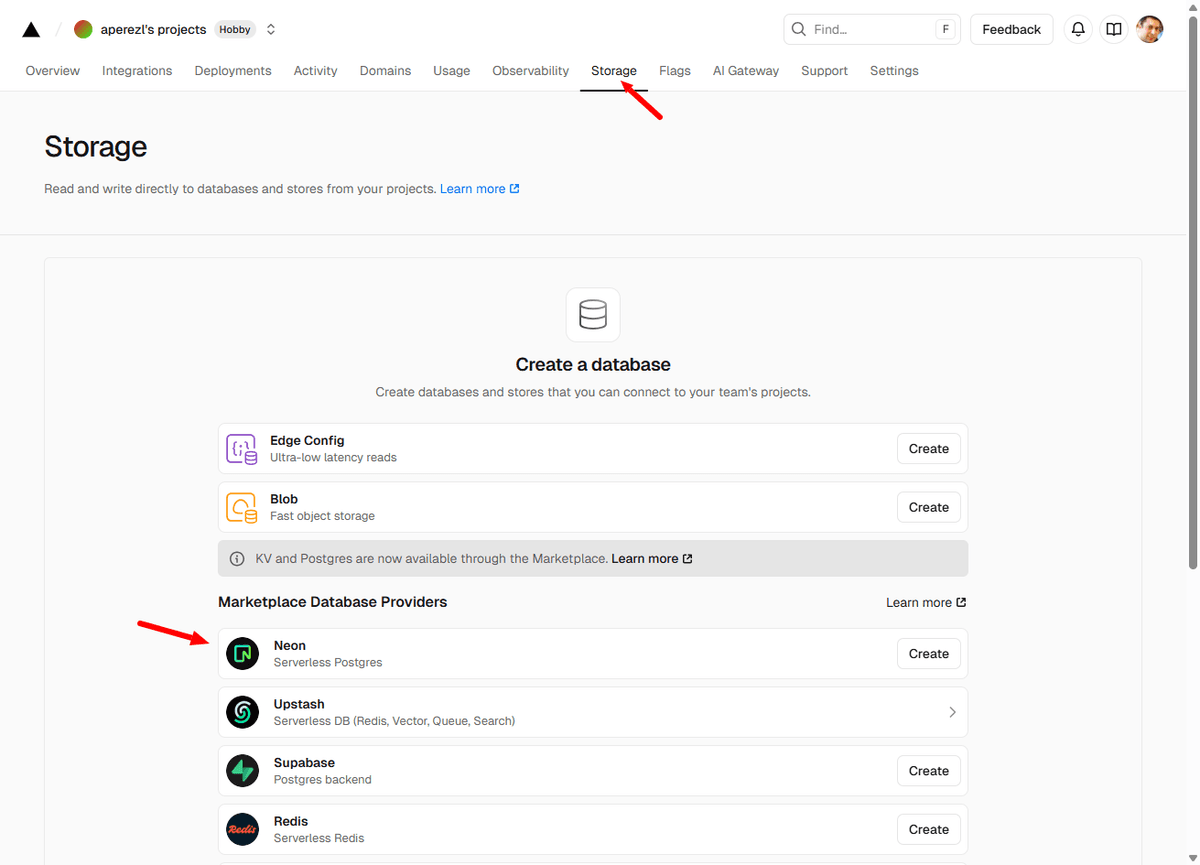This screenshot has height=865, width=1200.
Task: Click the Redis provider logo
Action: [x=242, y=829]
